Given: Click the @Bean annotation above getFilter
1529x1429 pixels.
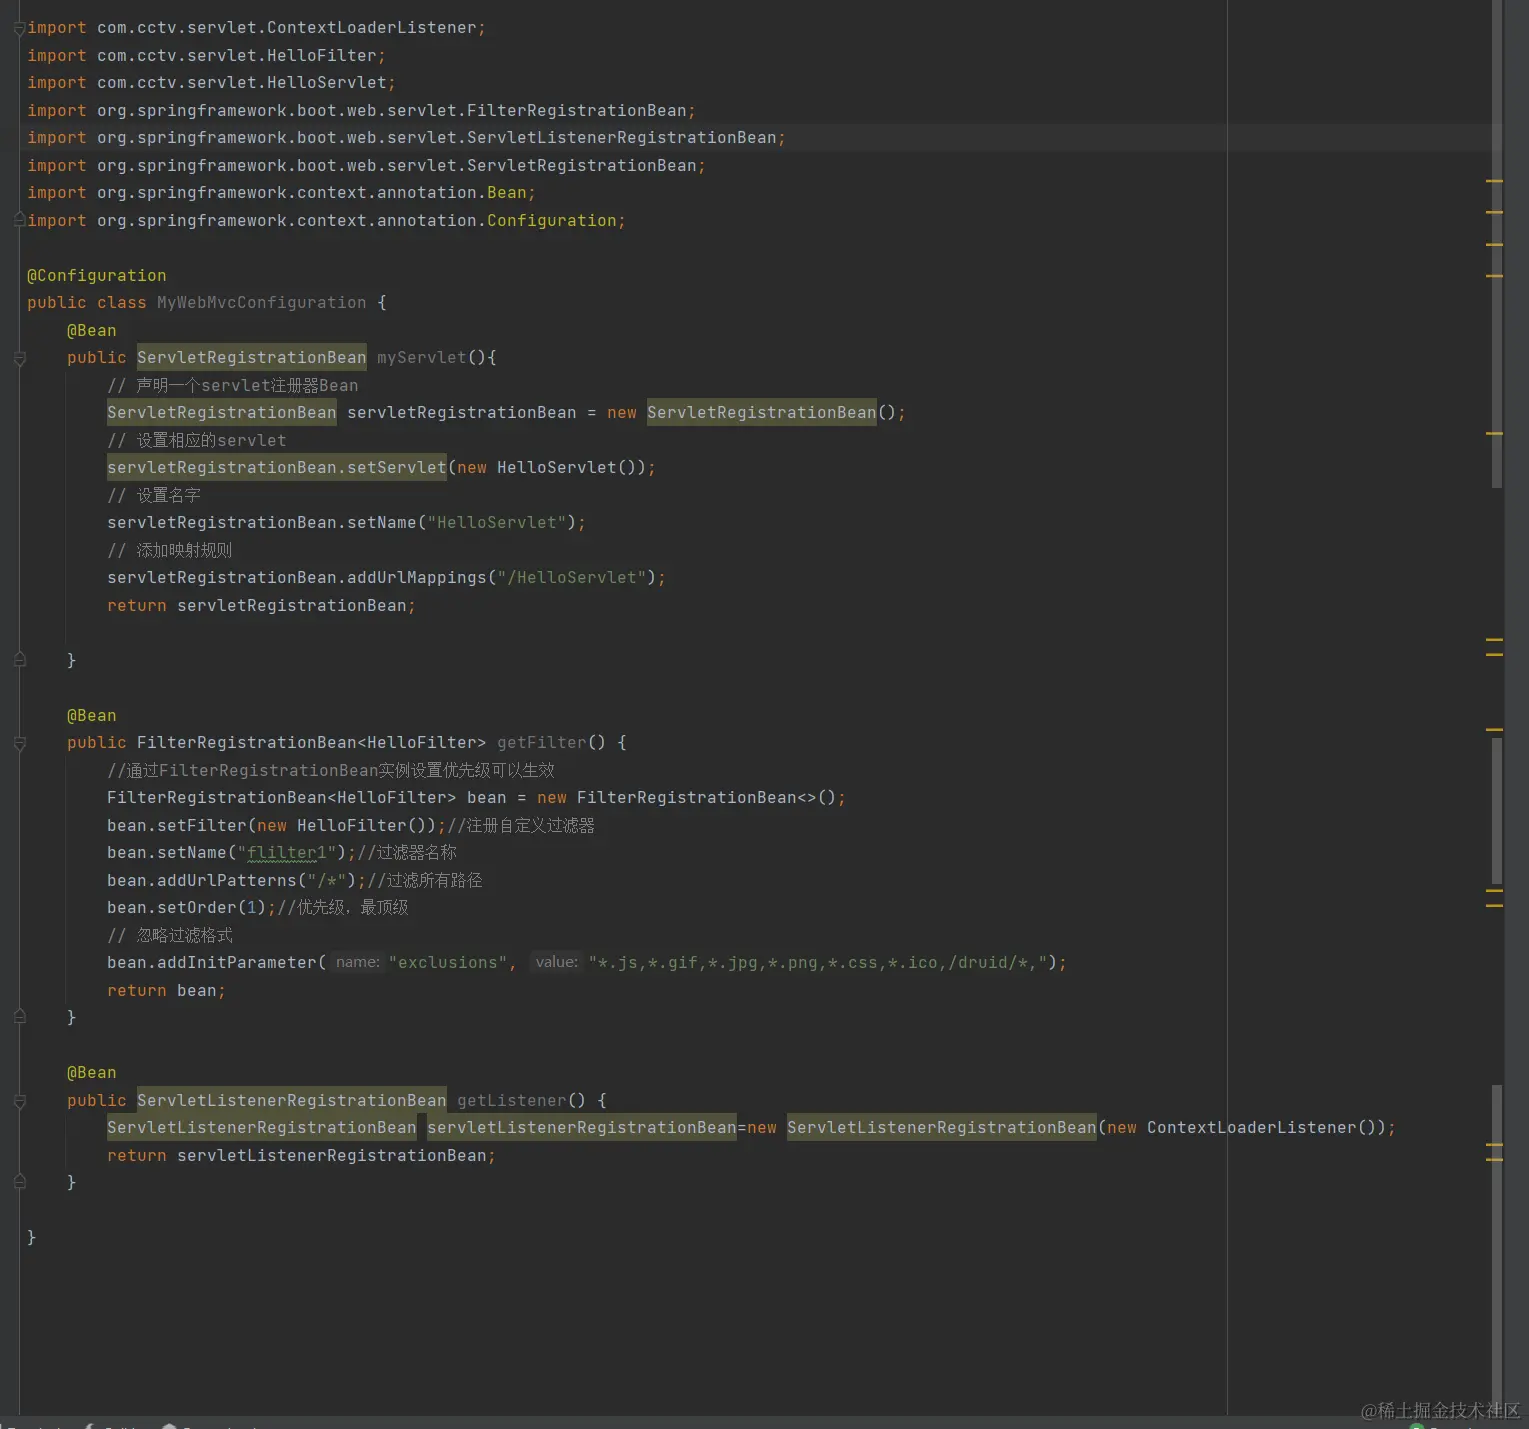Looking at the screenshot, I should [92, 715].
